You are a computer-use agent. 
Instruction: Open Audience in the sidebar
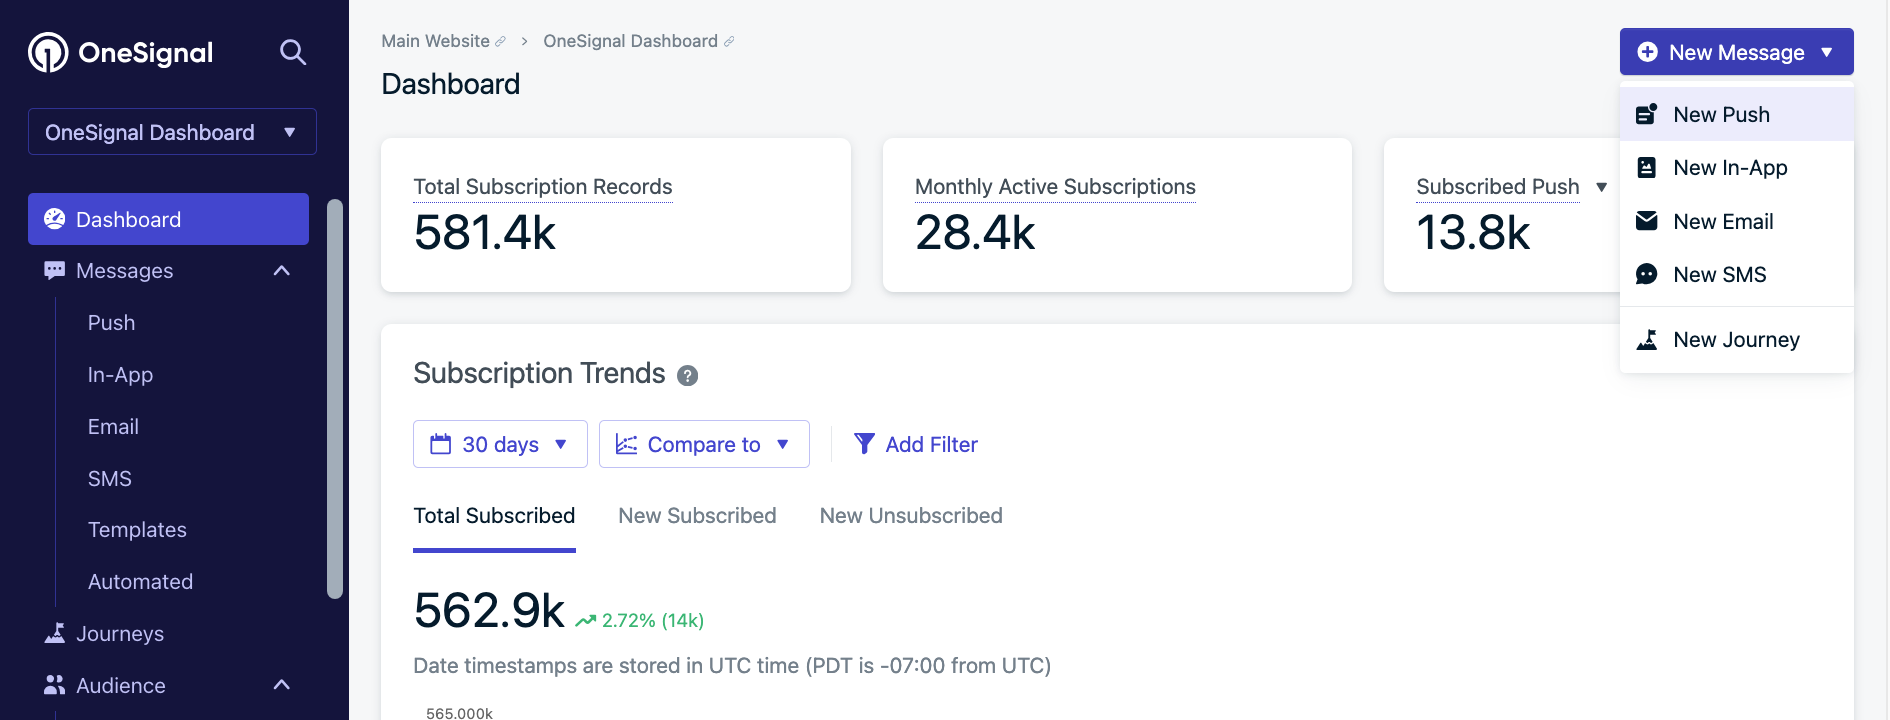[x=121, y=686]
